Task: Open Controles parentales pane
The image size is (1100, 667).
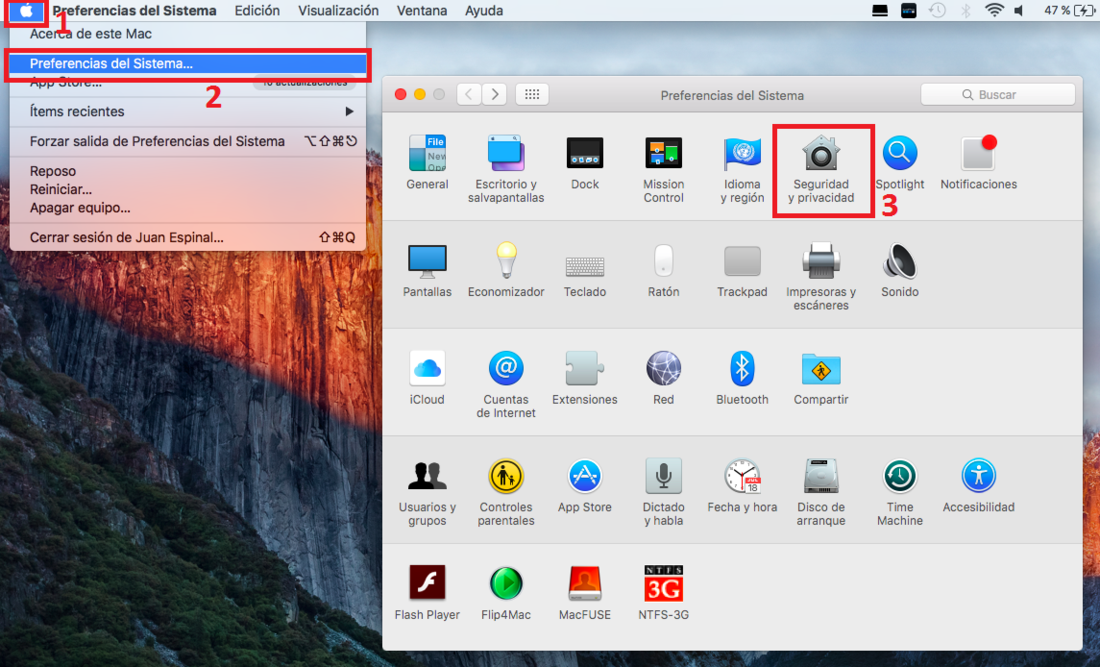Action: [x=506, y=492]
